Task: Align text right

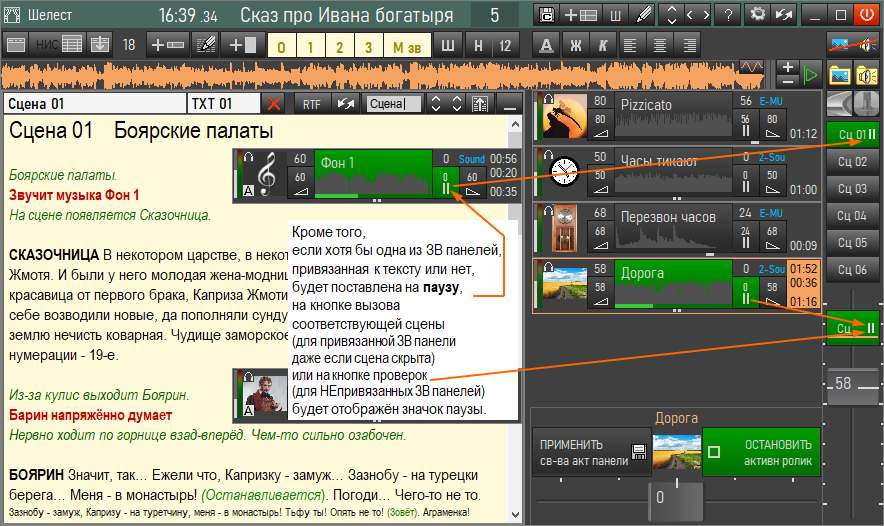Action: click(x=688, y=45)
